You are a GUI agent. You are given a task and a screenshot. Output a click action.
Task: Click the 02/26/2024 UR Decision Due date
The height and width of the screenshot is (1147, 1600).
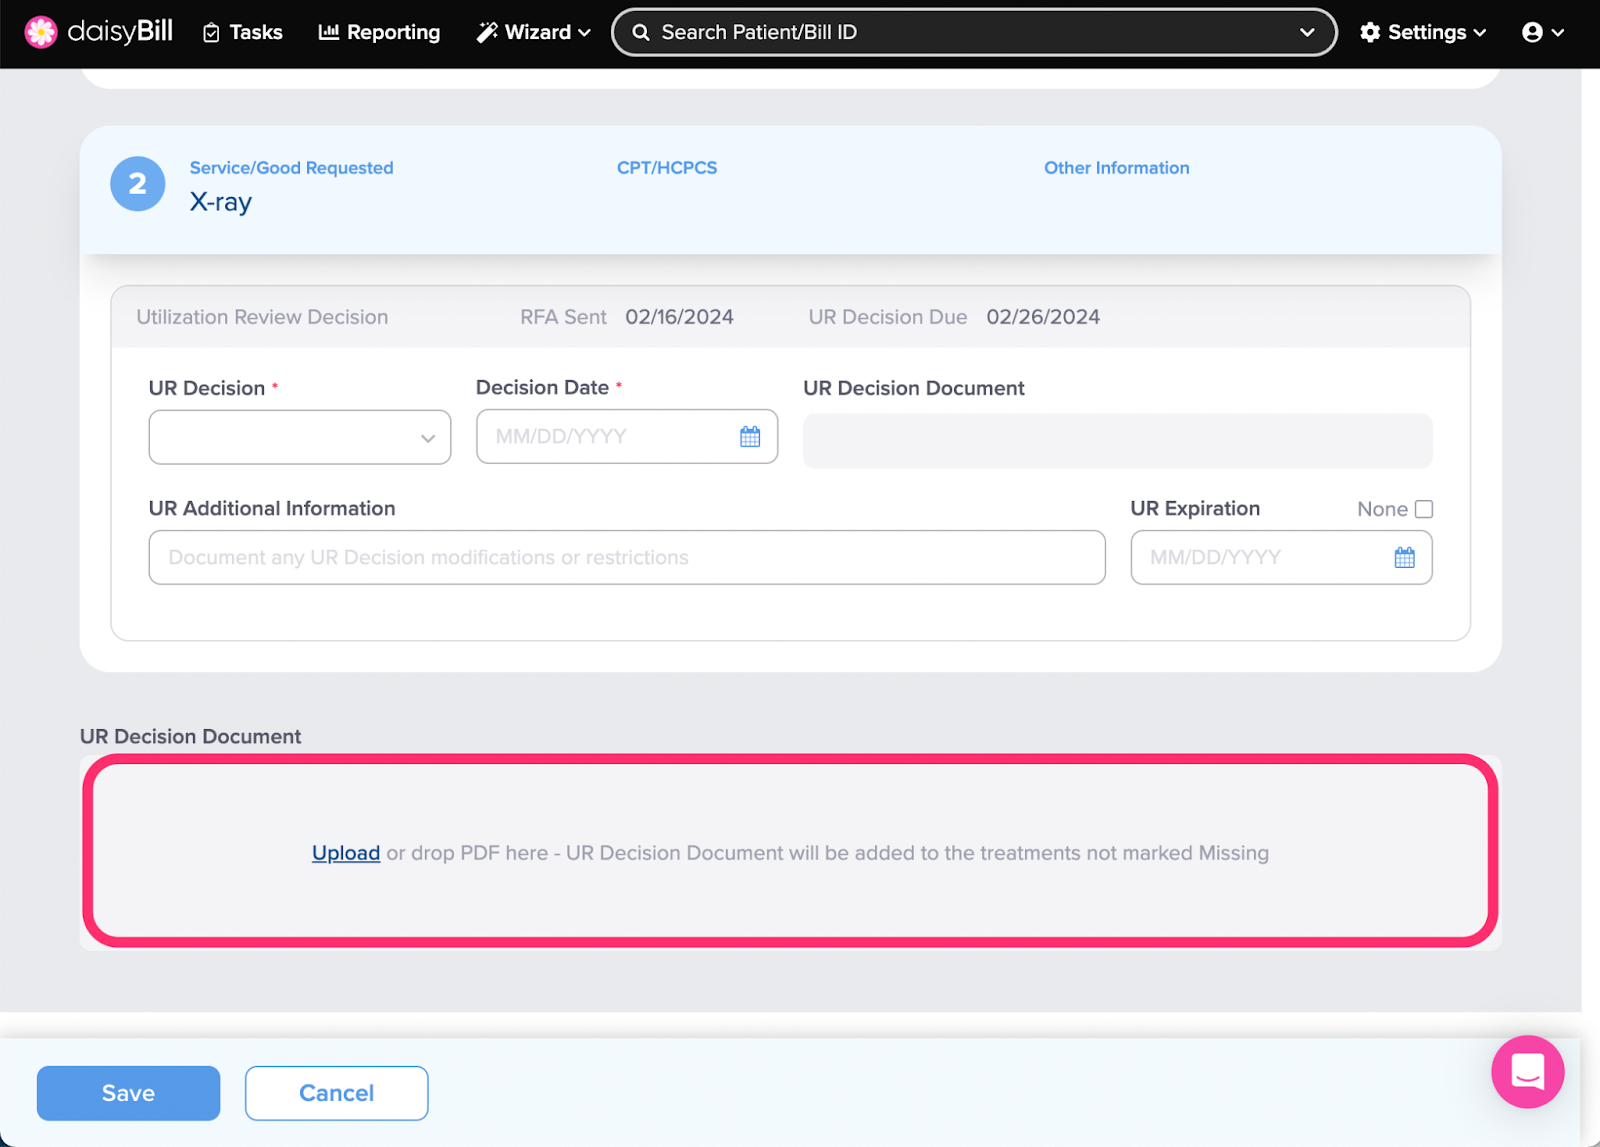coord(1043,317)
